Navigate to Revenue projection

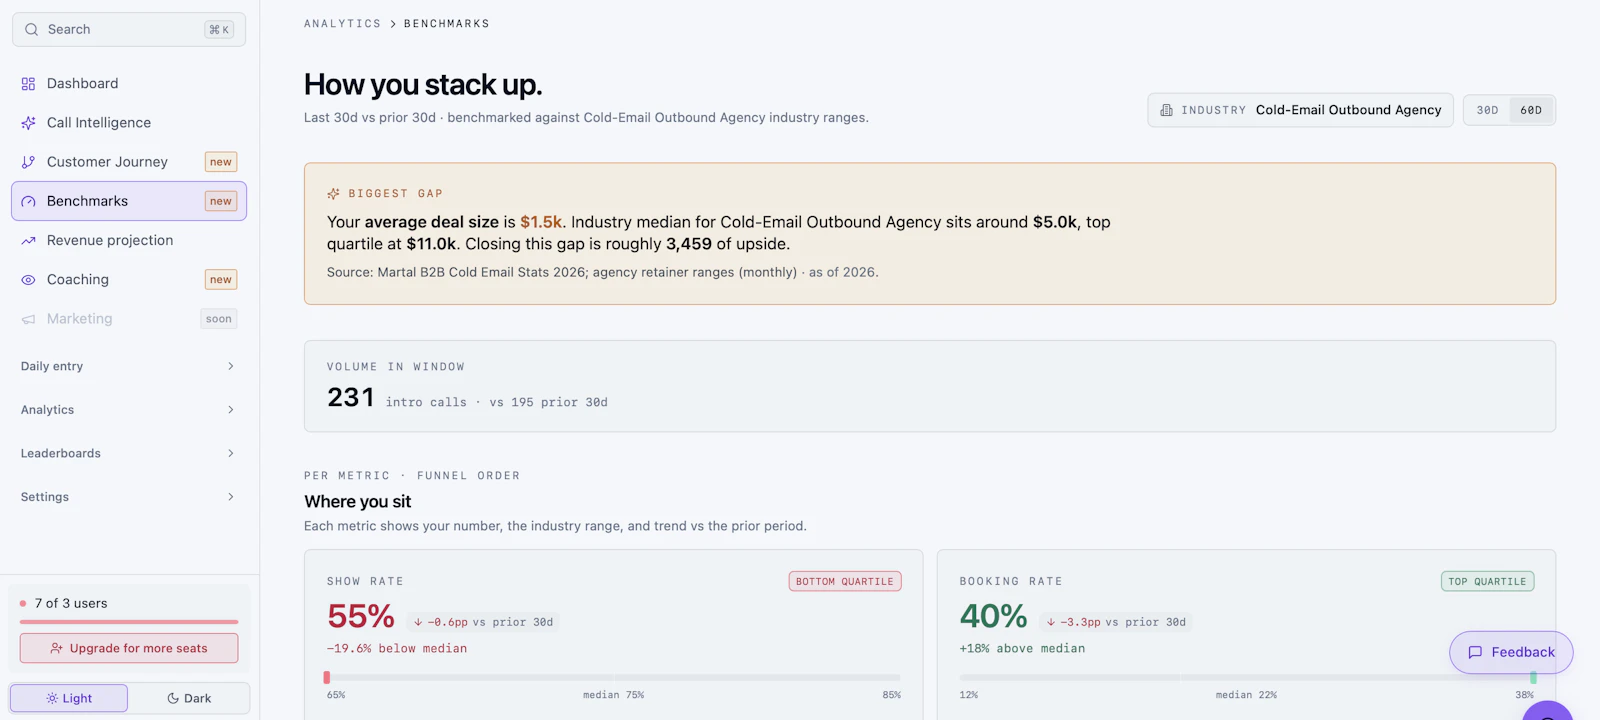click(128, 241)
